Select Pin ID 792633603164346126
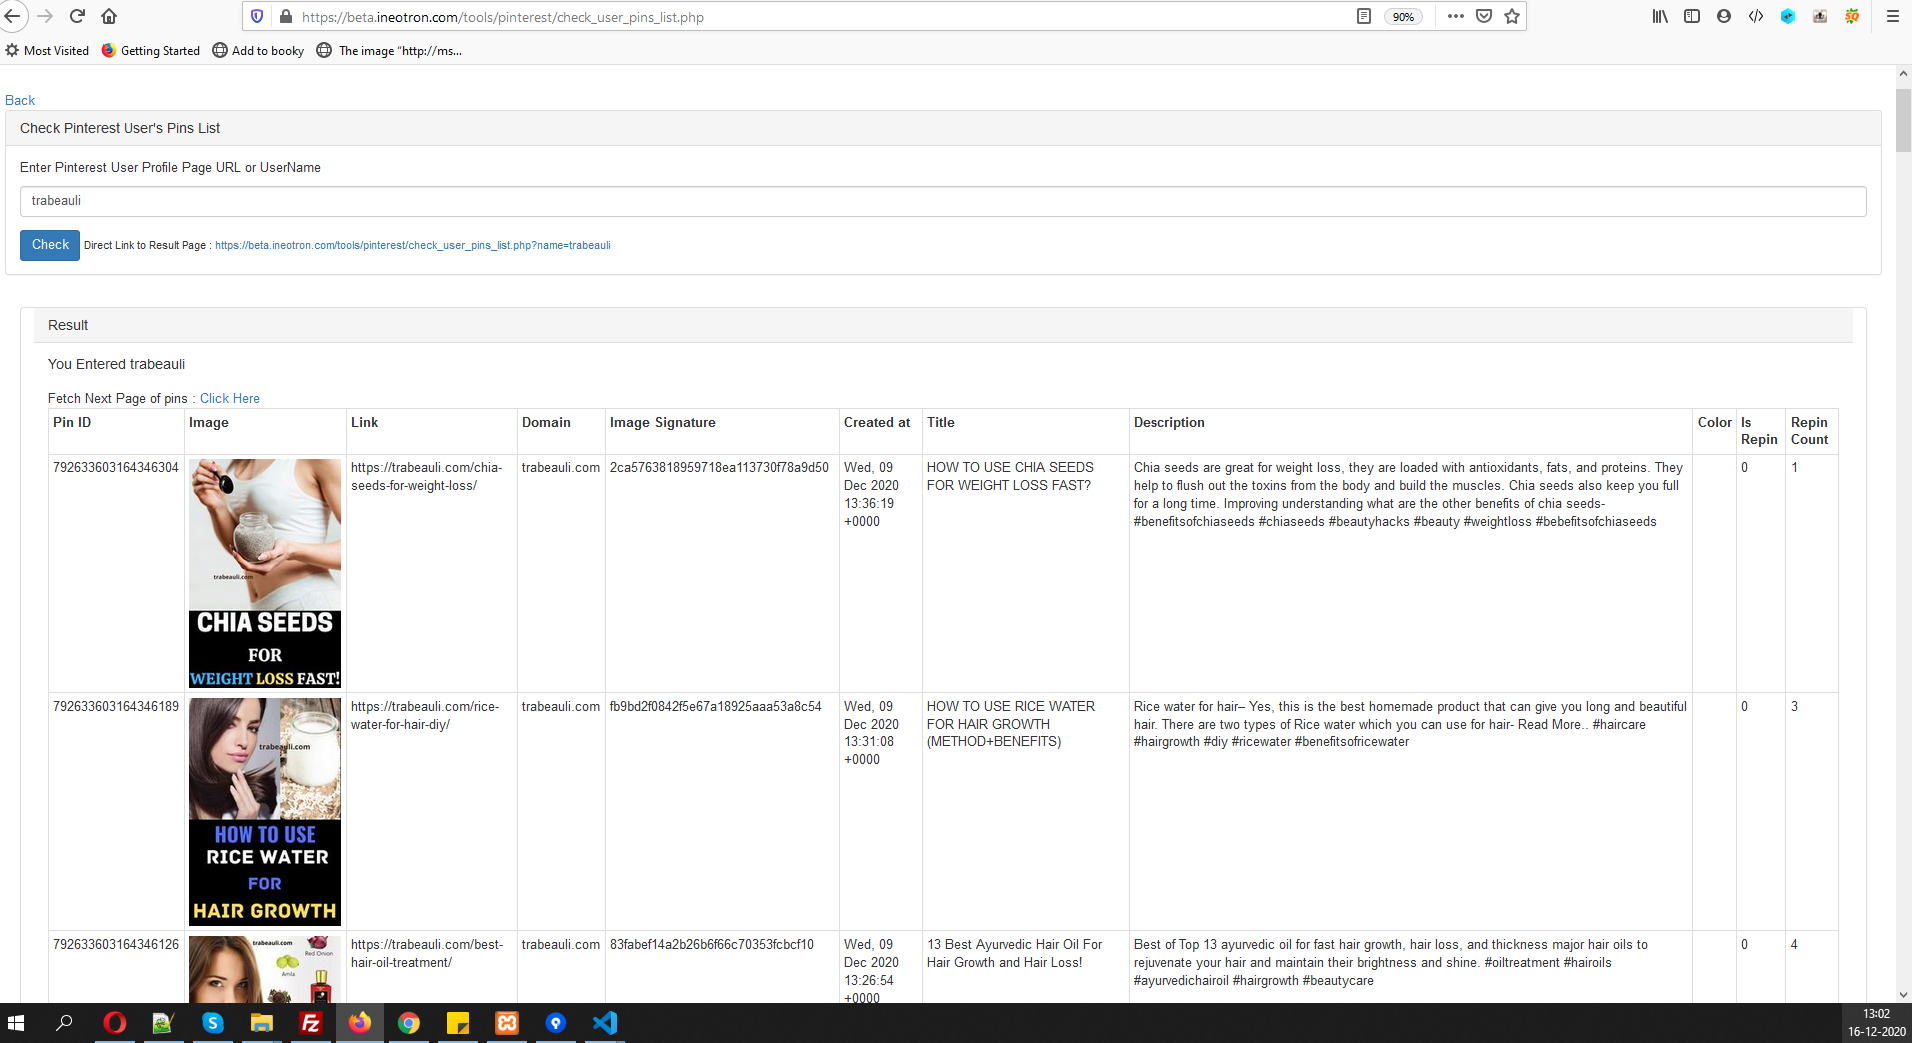The width and height of the screenshot is (1912, 1043). click(x=116, y=944)
